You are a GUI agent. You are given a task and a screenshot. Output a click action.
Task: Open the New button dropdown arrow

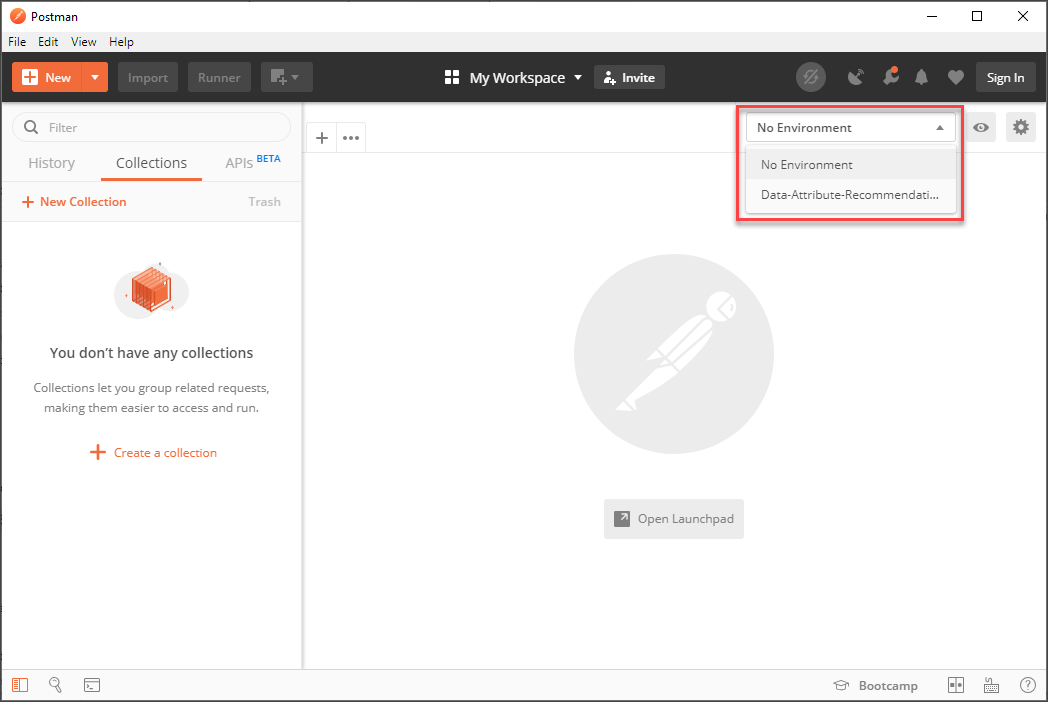click(x=95, y=78)
